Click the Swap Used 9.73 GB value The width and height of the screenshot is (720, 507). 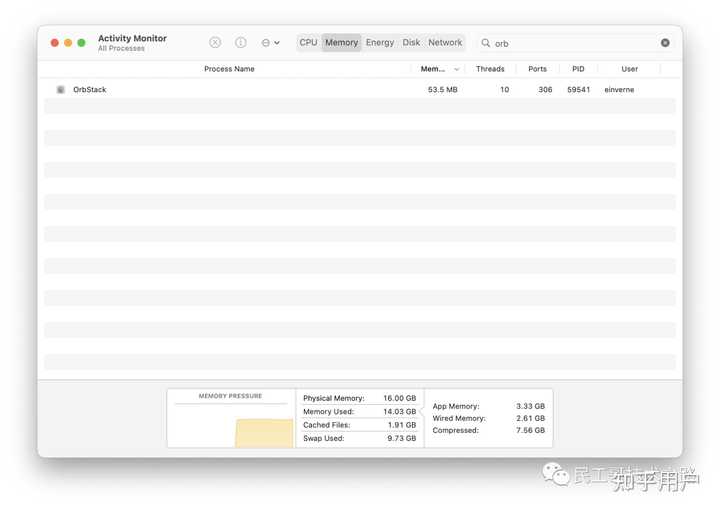coord(401,438)
